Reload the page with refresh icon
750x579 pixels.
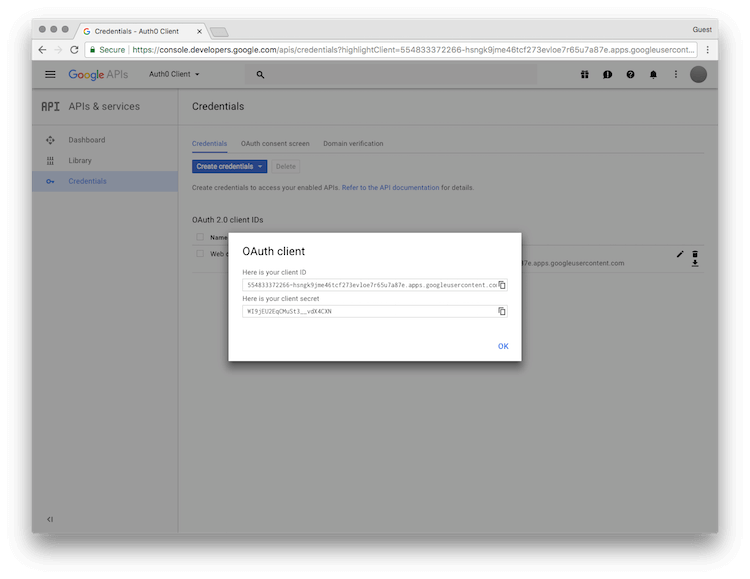point(74,50)
